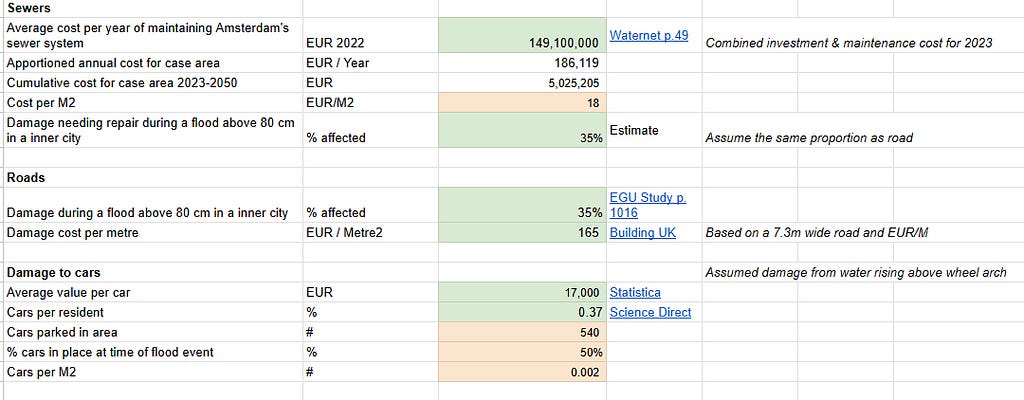Select the 'Cars per resident' label cell

(153, 312)
